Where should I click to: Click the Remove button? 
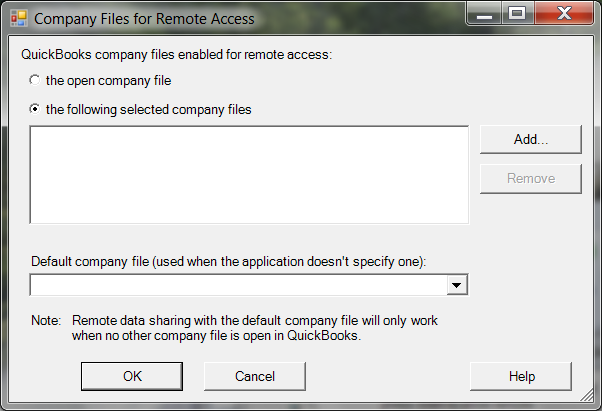click(x=531, y=178)
